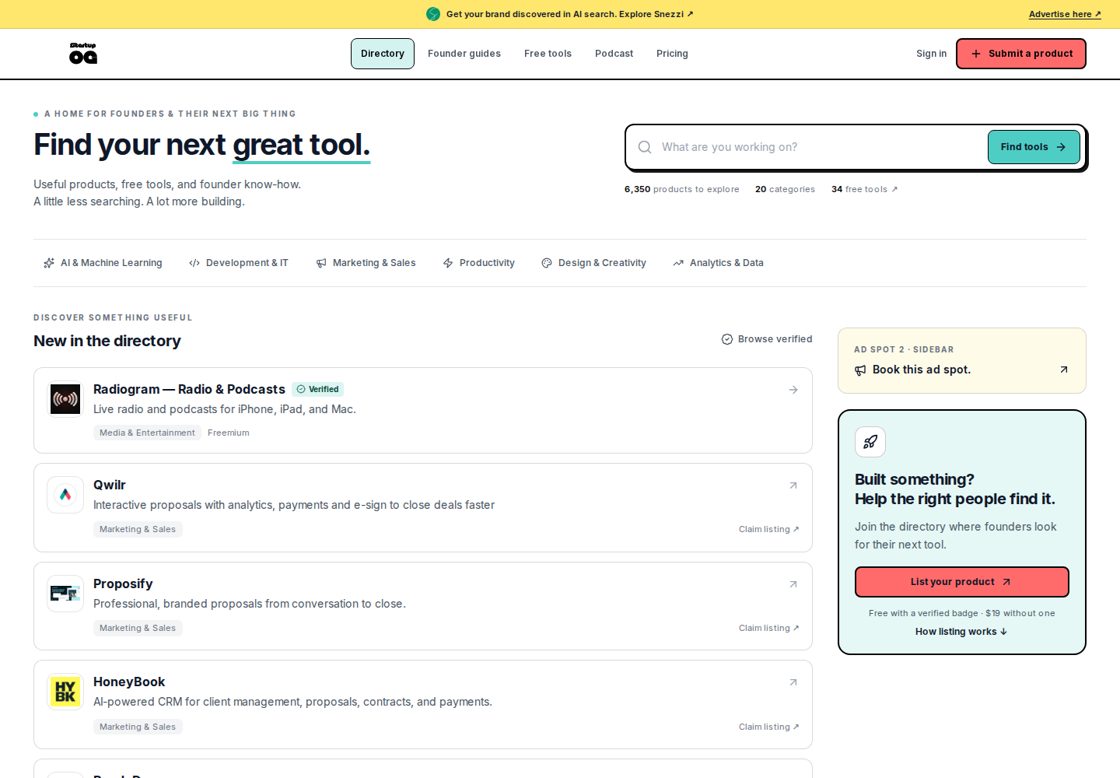Open the Radiogram — Radio & Podcasts title

point(189,389)
